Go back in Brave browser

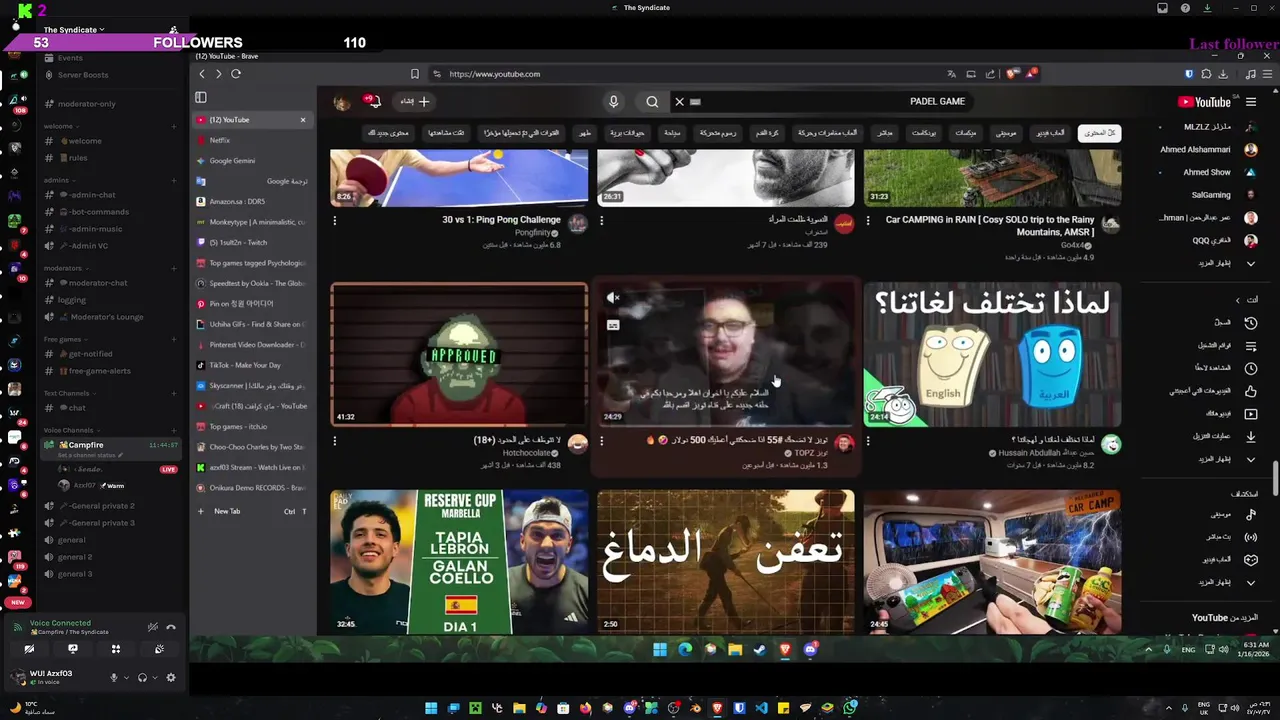[x=202, y=74]
